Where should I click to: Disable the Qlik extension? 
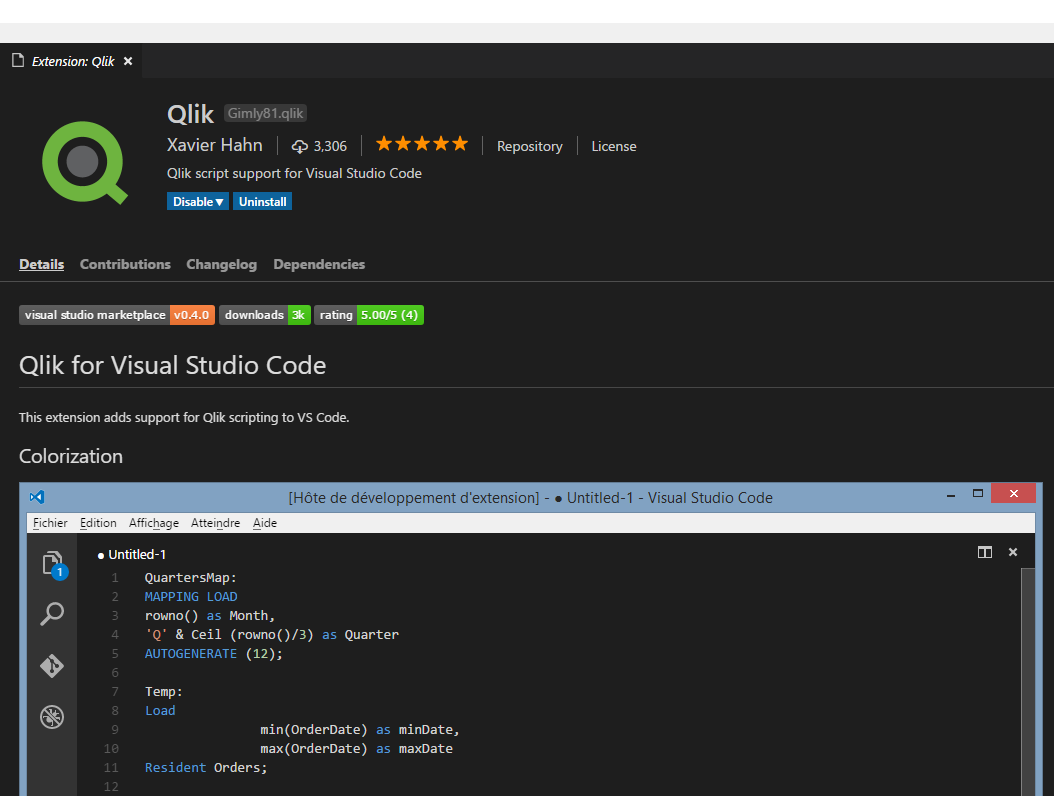(x=192, y=201)
